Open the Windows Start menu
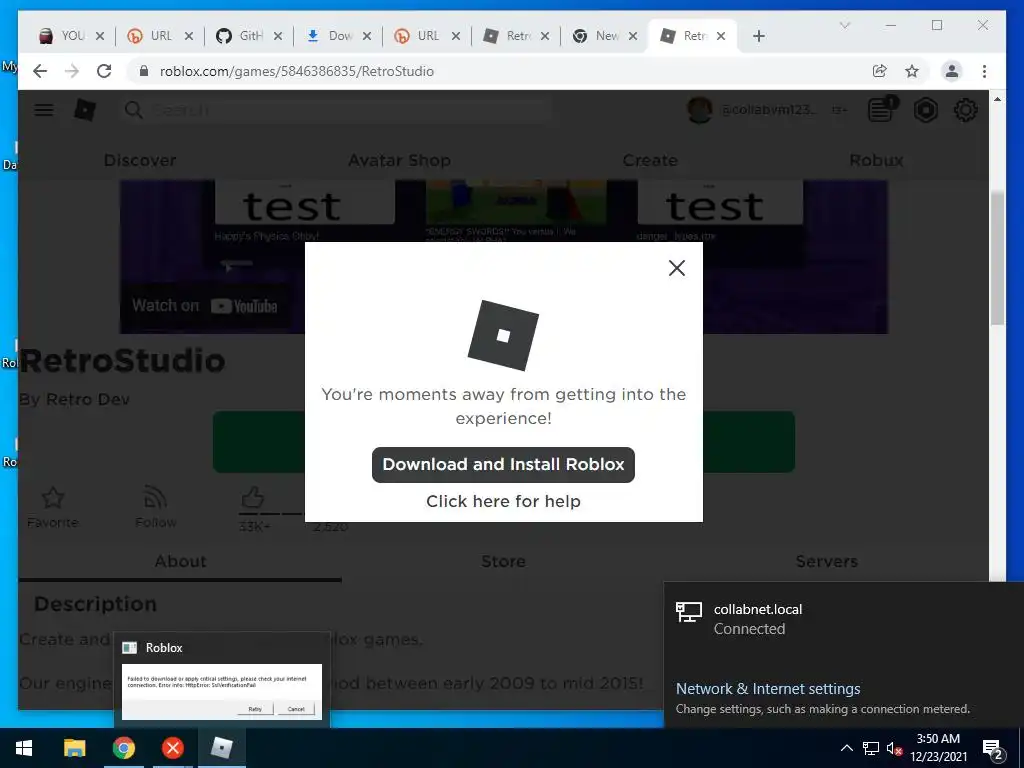Viewport: 1024px width, 768px height. [x=24, y=748]
